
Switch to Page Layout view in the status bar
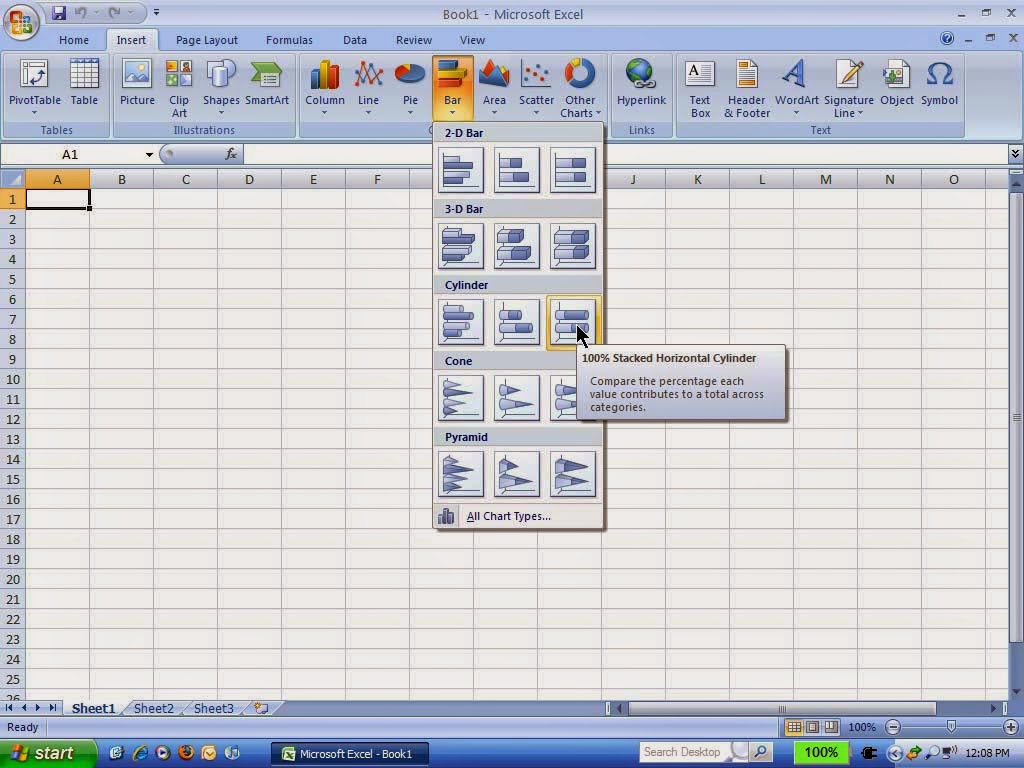[812, 727]
